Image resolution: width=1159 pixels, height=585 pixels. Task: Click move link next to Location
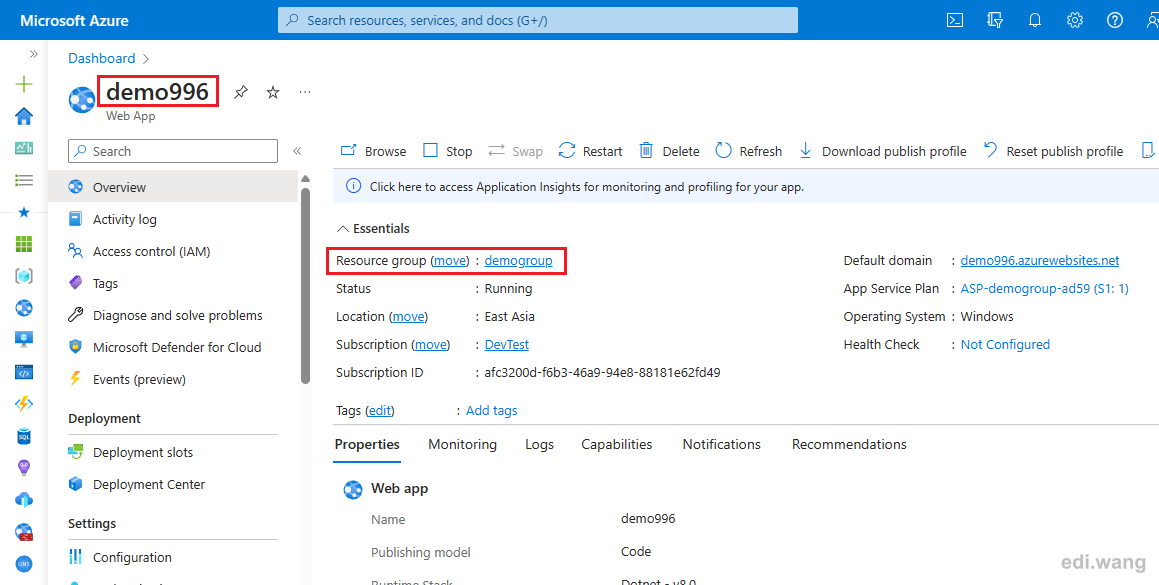[408, 317]
